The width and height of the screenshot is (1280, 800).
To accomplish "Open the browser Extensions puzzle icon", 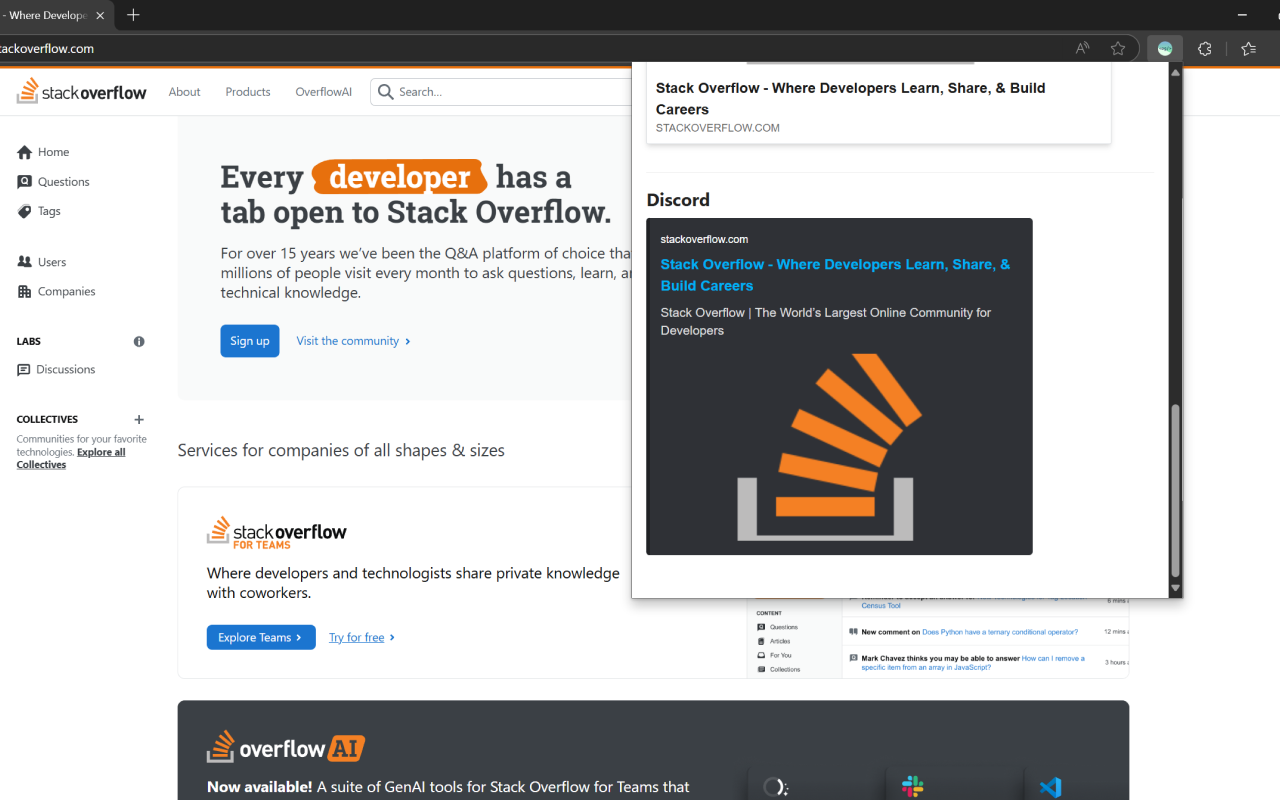I will click(x=1205, y=48).
